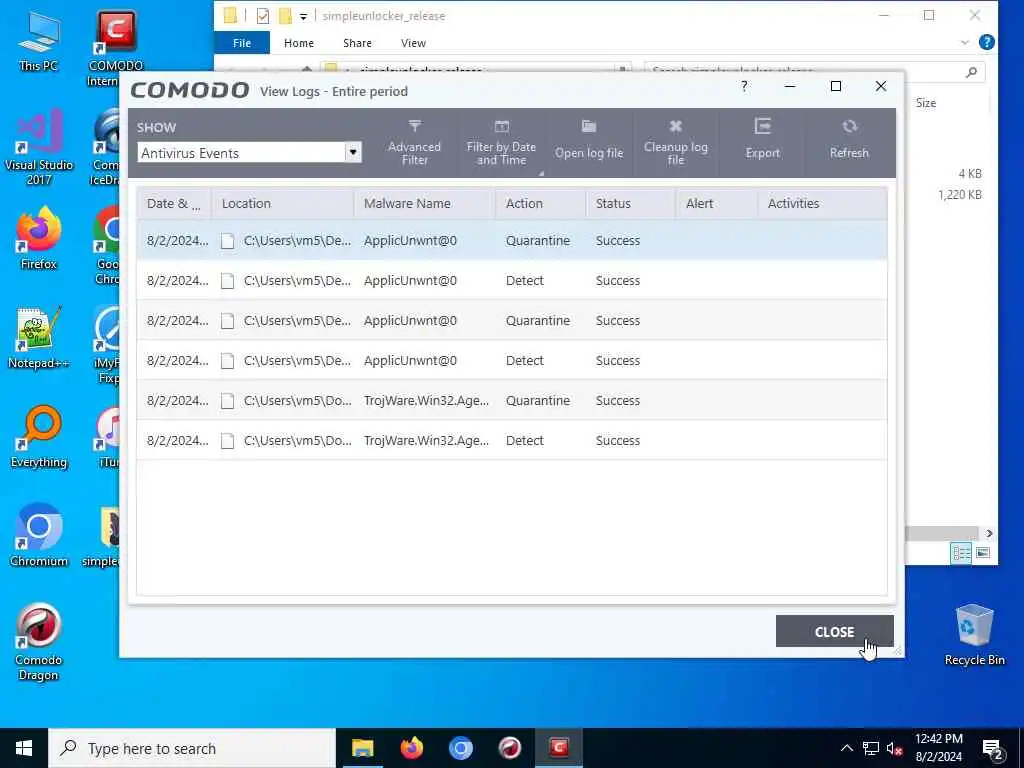The image size is (1024, 768).
Task: Click file icon in first log row
Action: (x=227, y=241)
